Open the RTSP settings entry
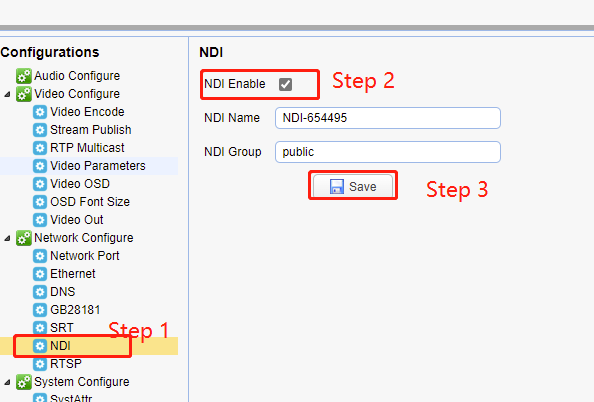This screenshot has height=402, width=594. coord(66,364)
